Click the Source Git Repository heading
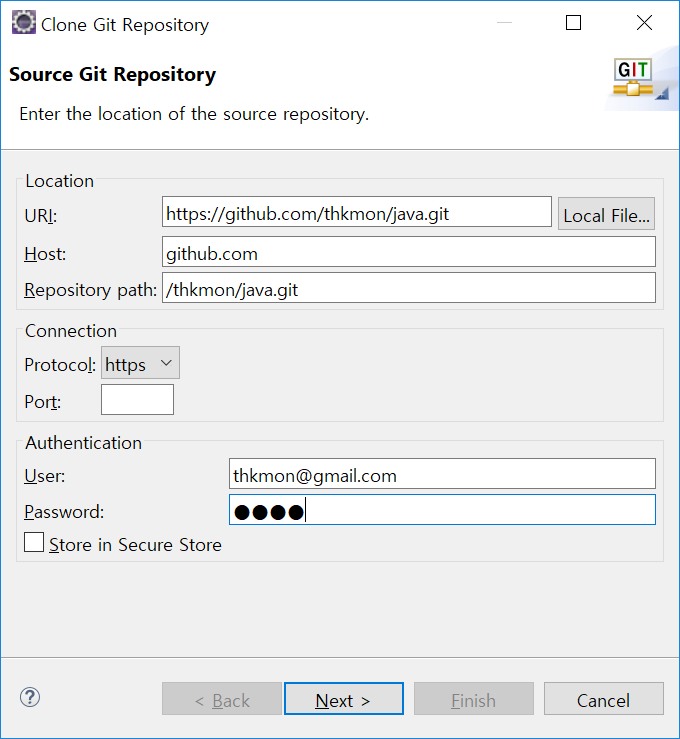The height and width of the screenshot is (739, 680). (112, 75)
